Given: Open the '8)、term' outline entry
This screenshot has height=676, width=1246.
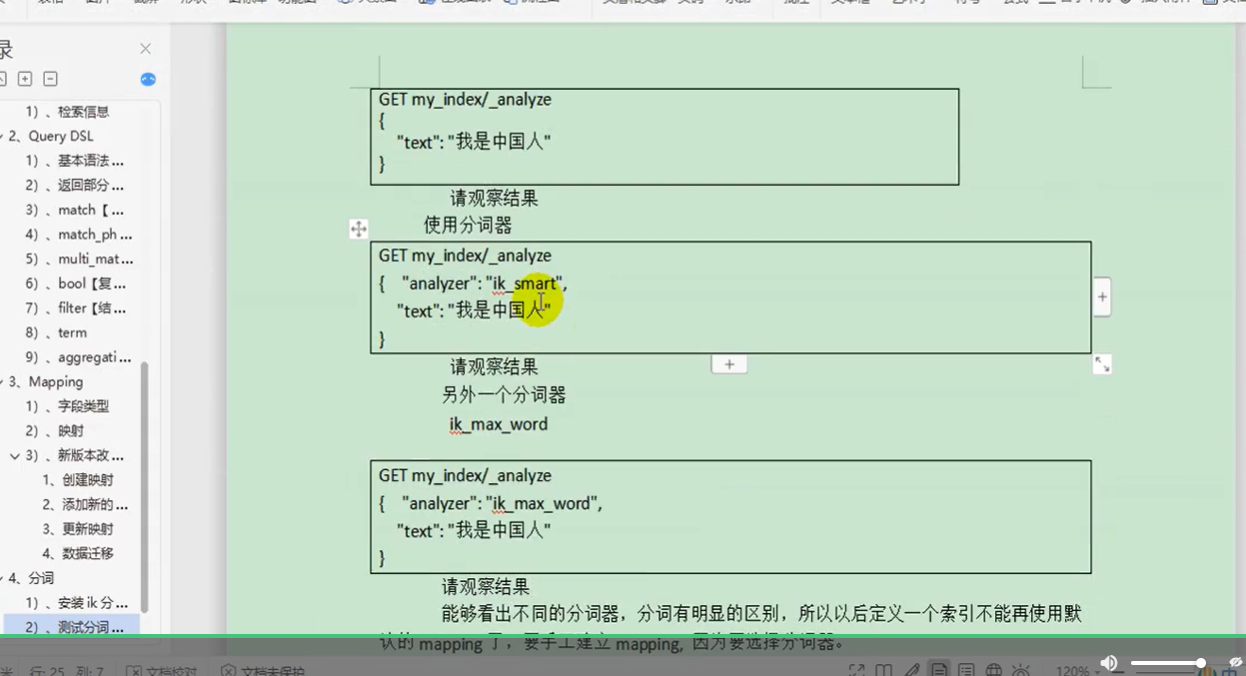Looking at the screenshot, I should [x=56, y=332].
